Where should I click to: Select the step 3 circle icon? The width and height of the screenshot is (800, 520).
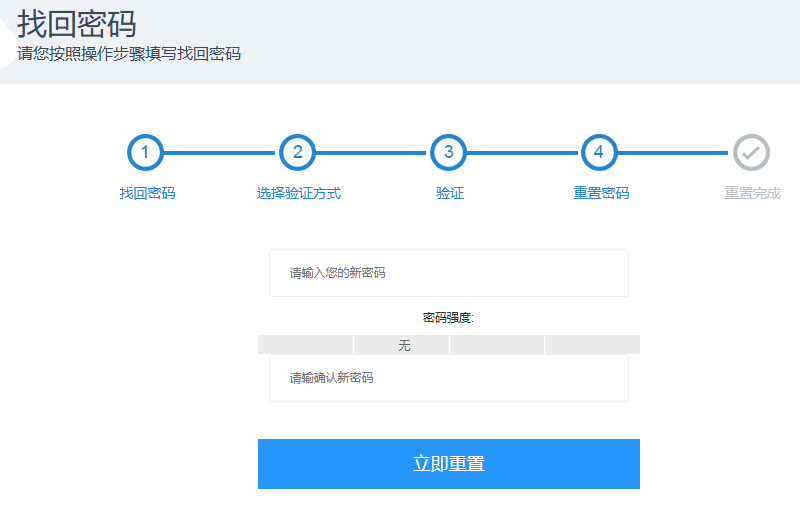(x=448, y=153)
